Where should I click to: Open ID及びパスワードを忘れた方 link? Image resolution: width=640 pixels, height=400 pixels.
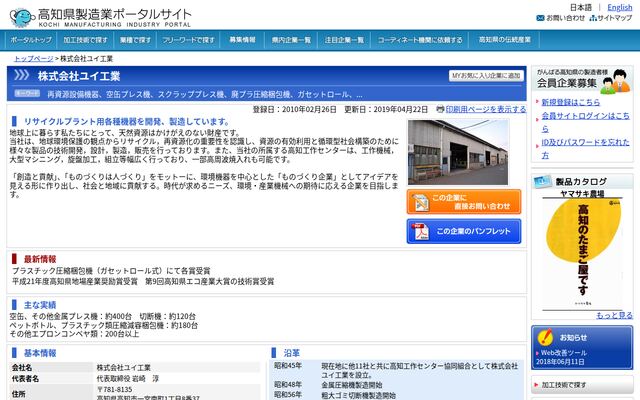585,149
